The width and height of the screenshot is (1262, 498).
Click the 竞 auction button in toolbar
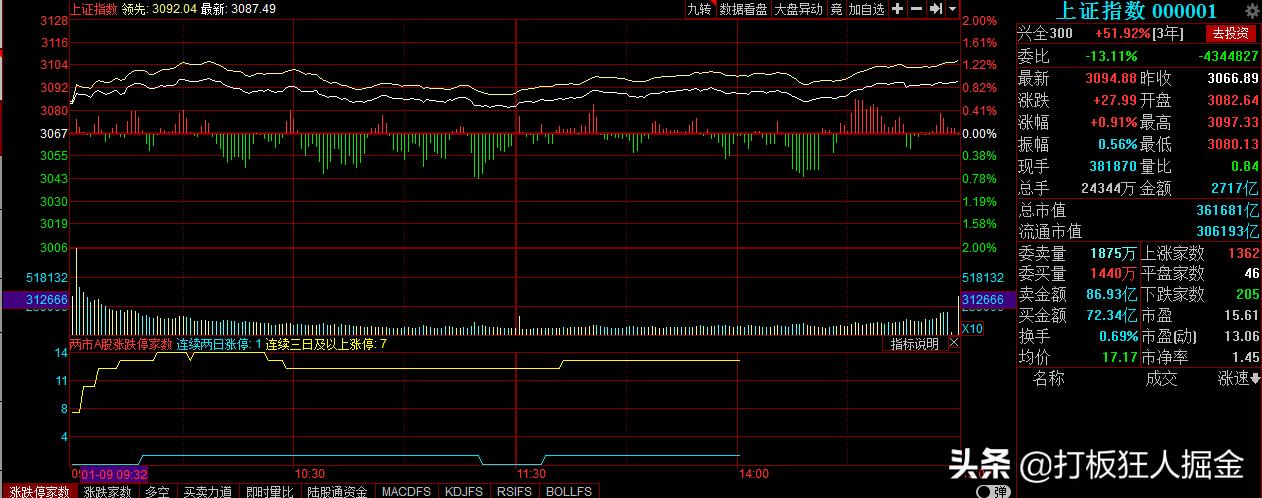[x=836, y=9]
